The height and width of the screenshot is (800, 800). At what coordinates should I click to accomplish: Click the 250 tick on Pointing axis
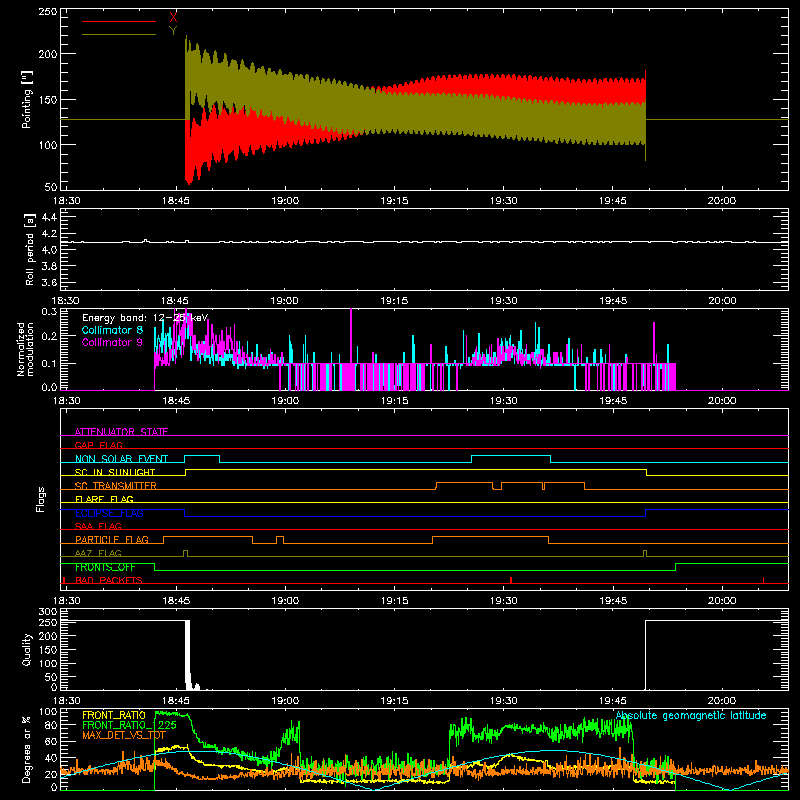[x=47, y=11]
